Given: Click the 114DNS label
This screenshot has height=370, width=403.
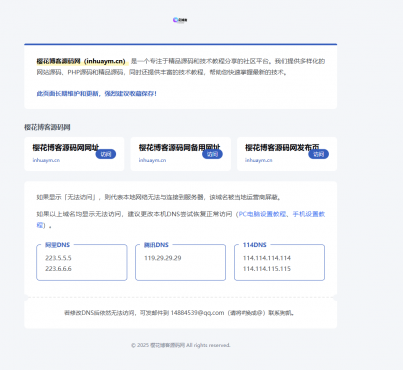Looking at the screenshot, I should (x=255, y=245).
